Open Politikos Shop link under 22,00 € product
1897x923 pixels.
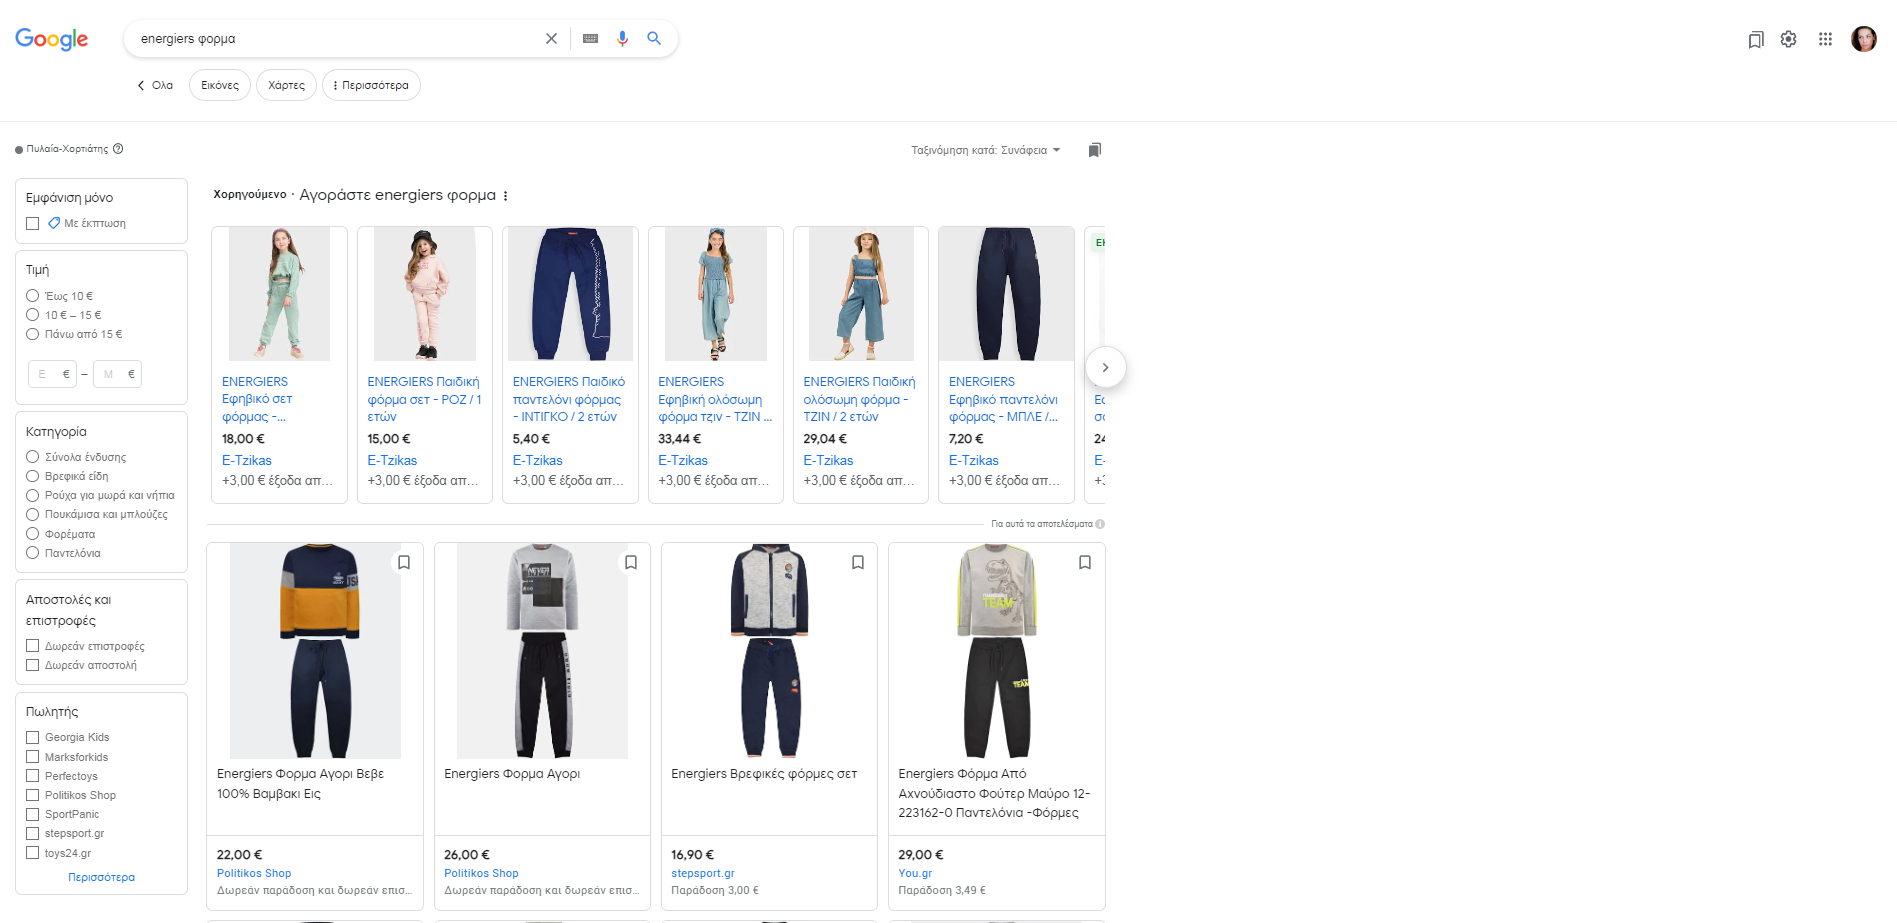[254, 873]
